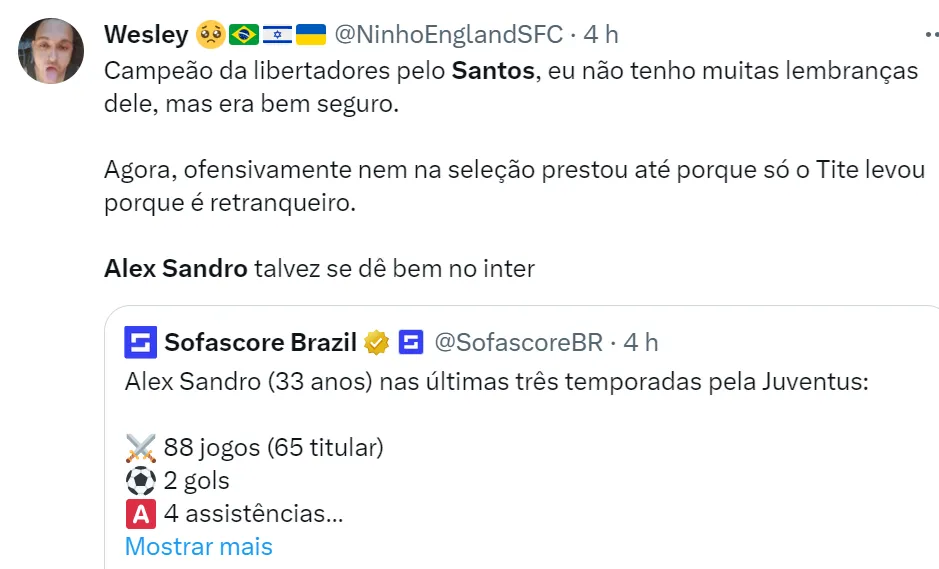Click bold Alex Sandro in Wesley's tweet
The height and width of the screenshot is (569, 939).
[175, 269]
